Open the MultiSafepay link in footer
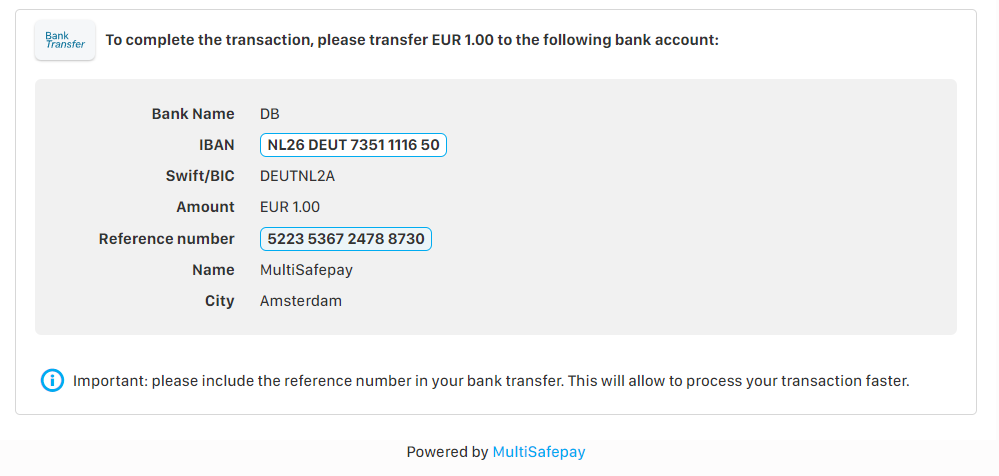The width and height of the screenshot is (999, 476). [538, 452]
